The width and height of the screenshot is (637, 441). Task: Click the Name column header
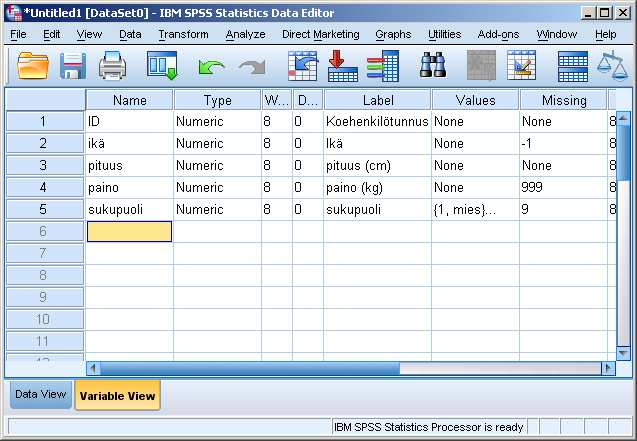point(130,100)
